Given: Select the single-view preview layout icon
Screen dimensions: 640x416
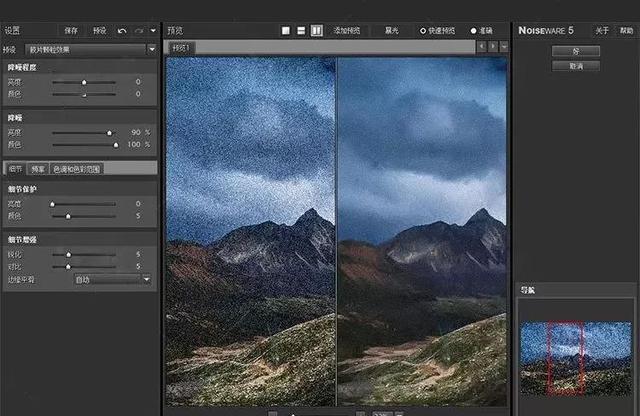Looking at the screenshot, I should pos(286,31).
